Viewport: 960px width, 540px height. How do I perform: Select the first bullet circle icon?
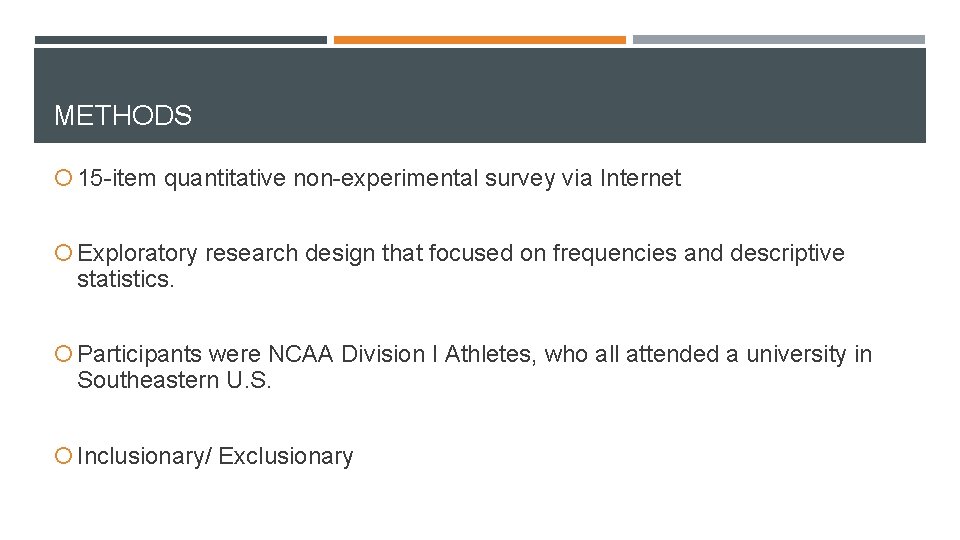pos(63,178)
